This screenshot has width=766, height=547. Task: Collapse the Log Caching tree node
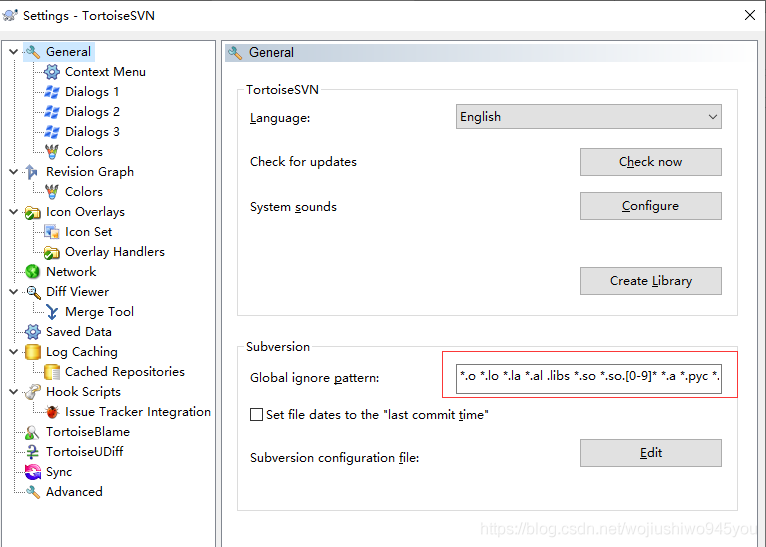tap(14, 352)
